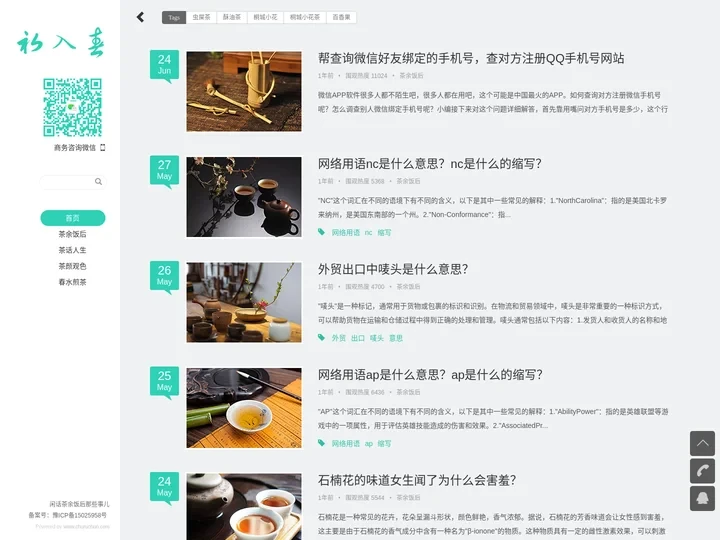Focus the sidebar search input field
The image size is (720, 540).
click(x=73, y=182)
